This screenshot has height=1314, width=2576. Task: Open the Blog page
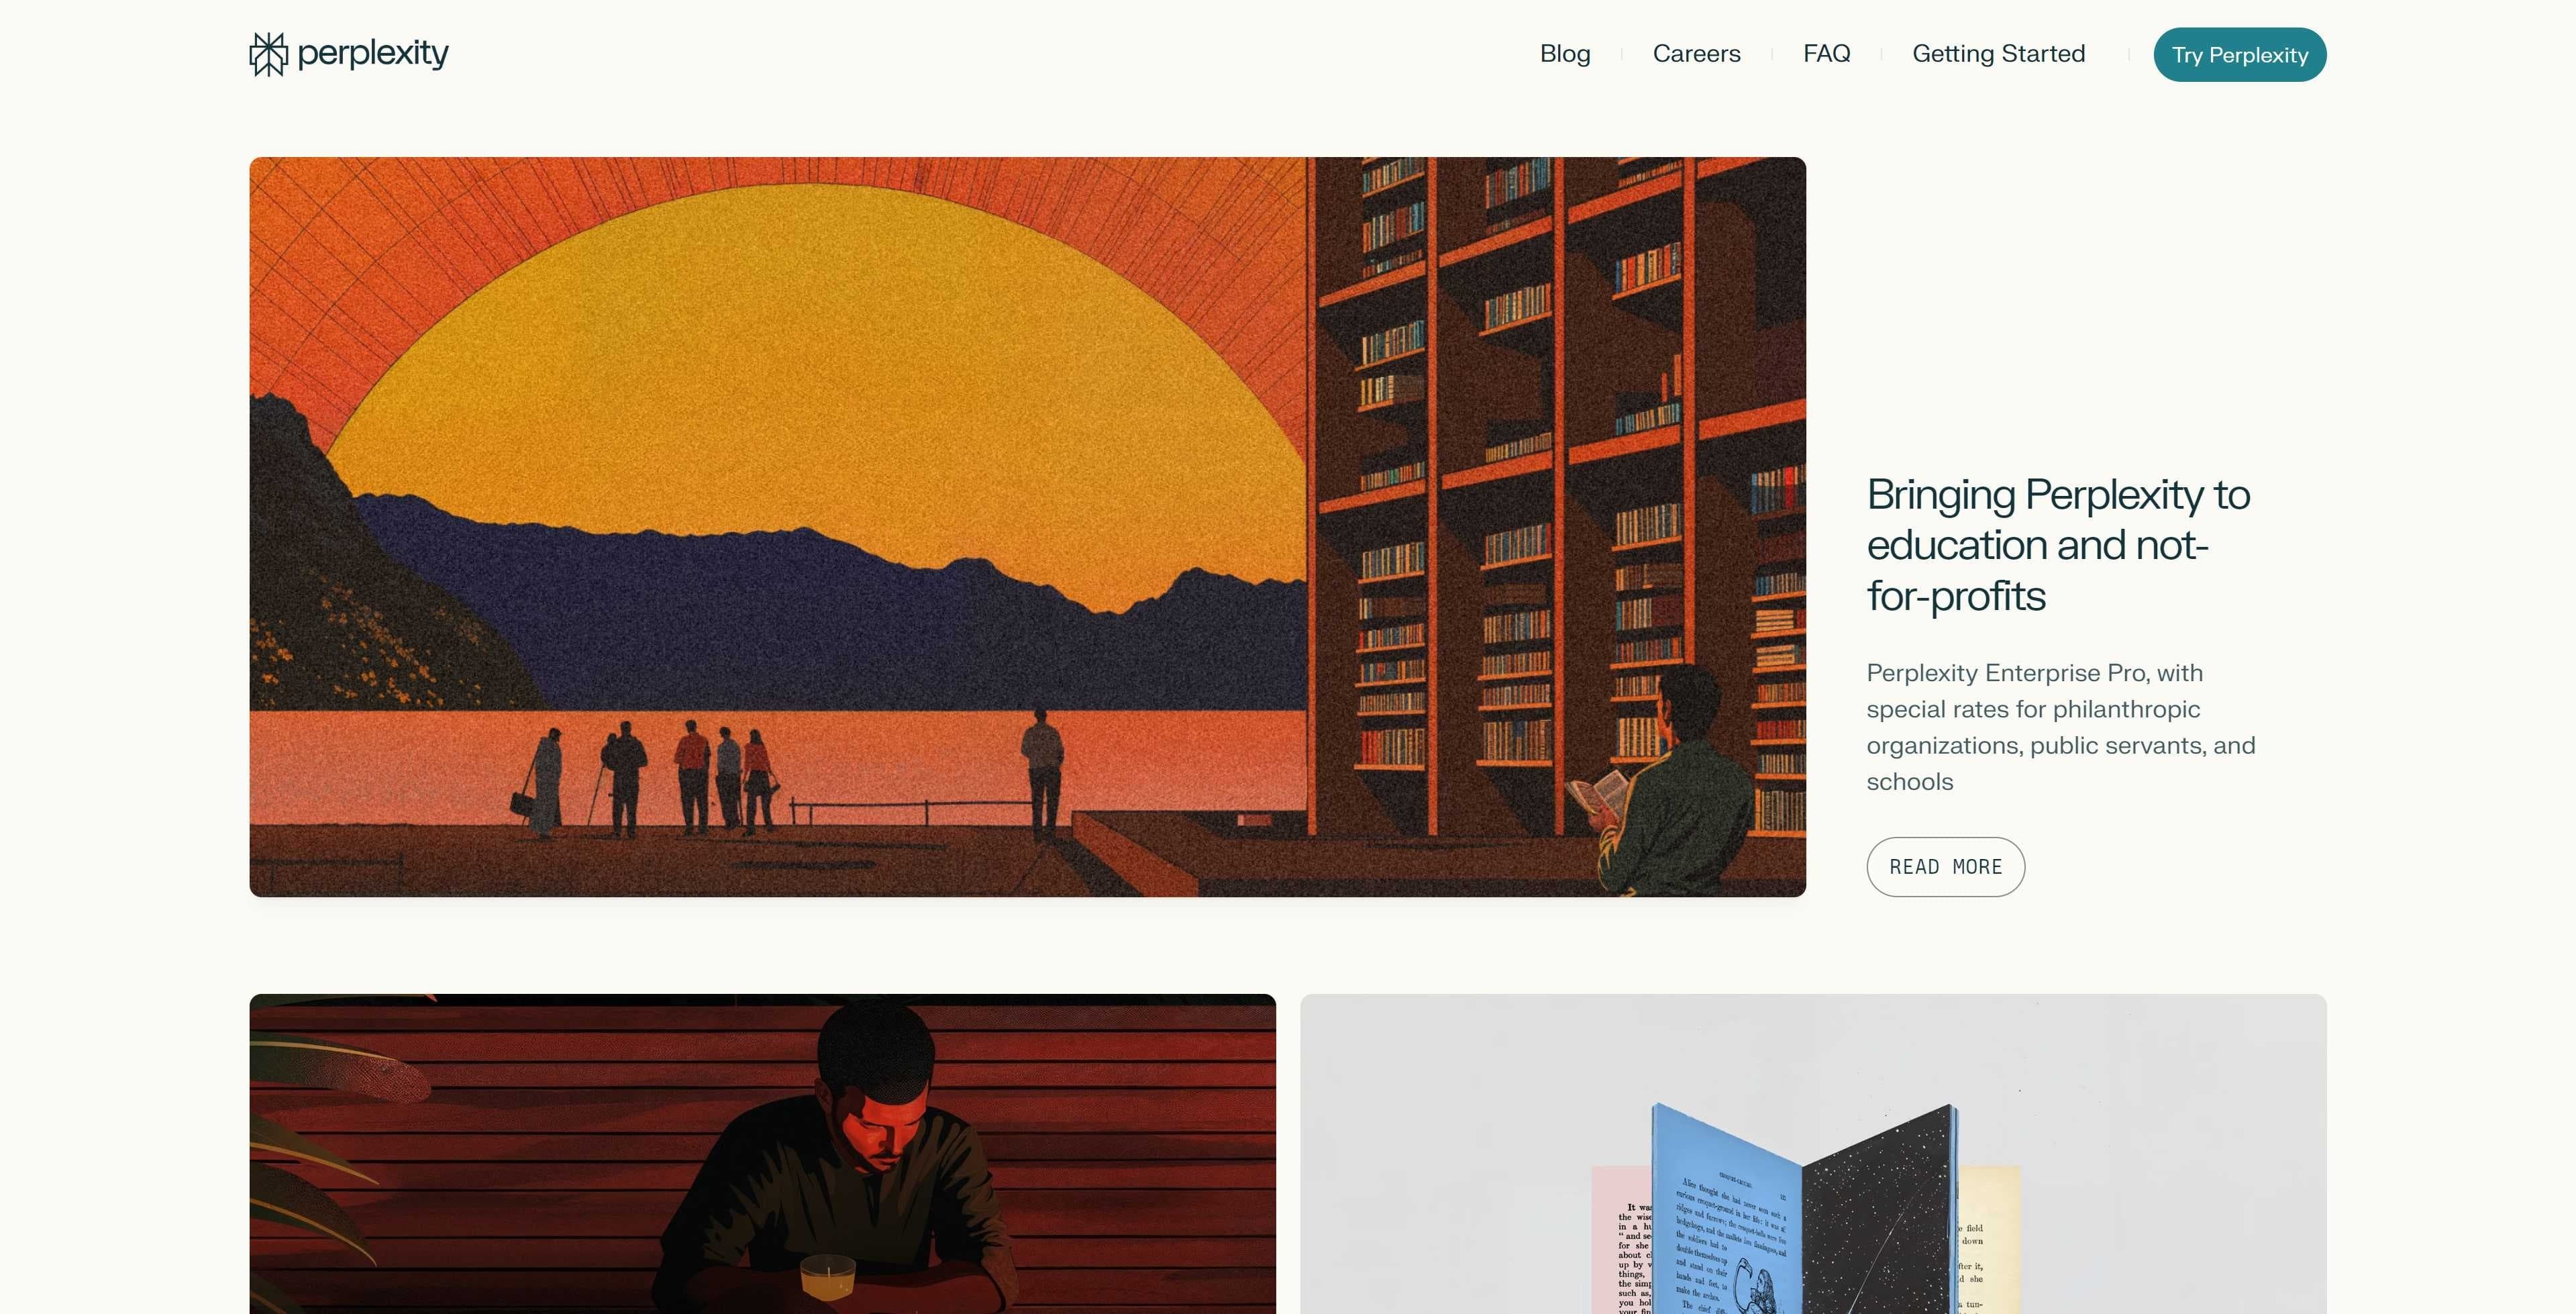coord(1565,54)
